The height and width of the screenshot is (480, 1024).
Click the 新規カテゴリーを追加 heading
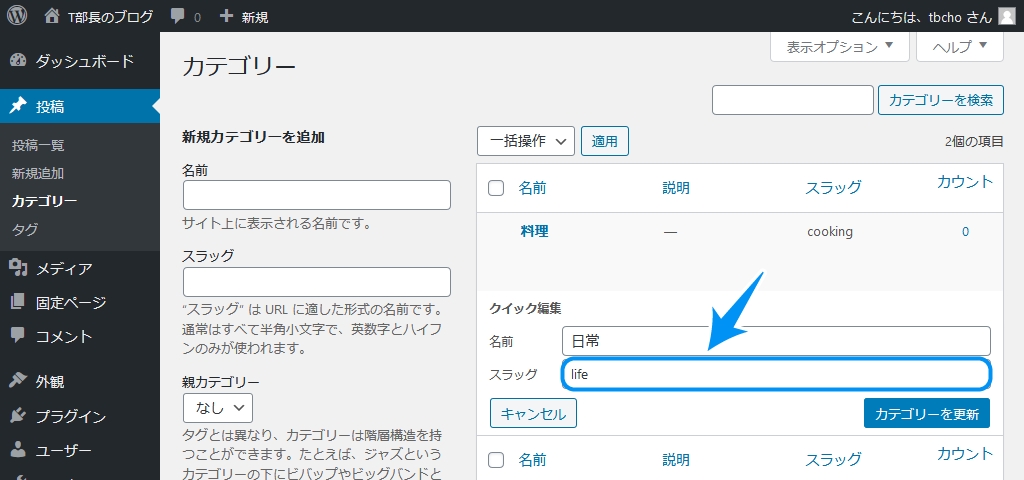pyautogui.click(x=253, y=137)
